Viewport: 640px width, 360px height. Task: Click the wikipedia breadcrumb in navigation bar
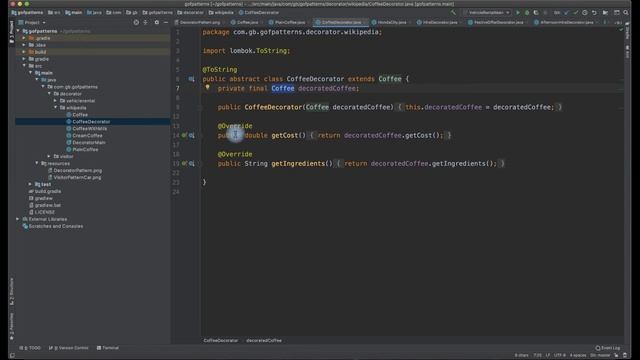pos(221,13)
